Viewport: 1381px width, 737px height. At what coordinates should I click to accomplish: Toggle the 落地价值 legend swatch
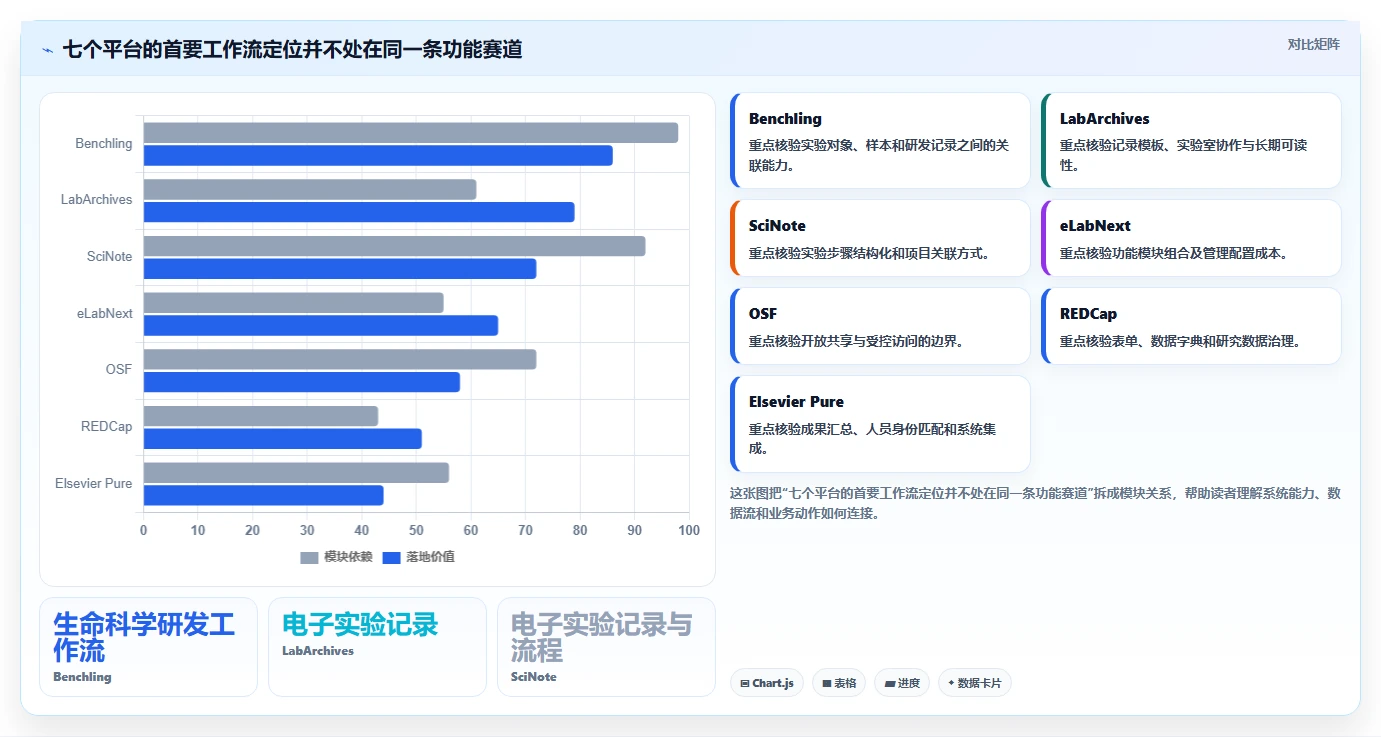click(391, 557)
